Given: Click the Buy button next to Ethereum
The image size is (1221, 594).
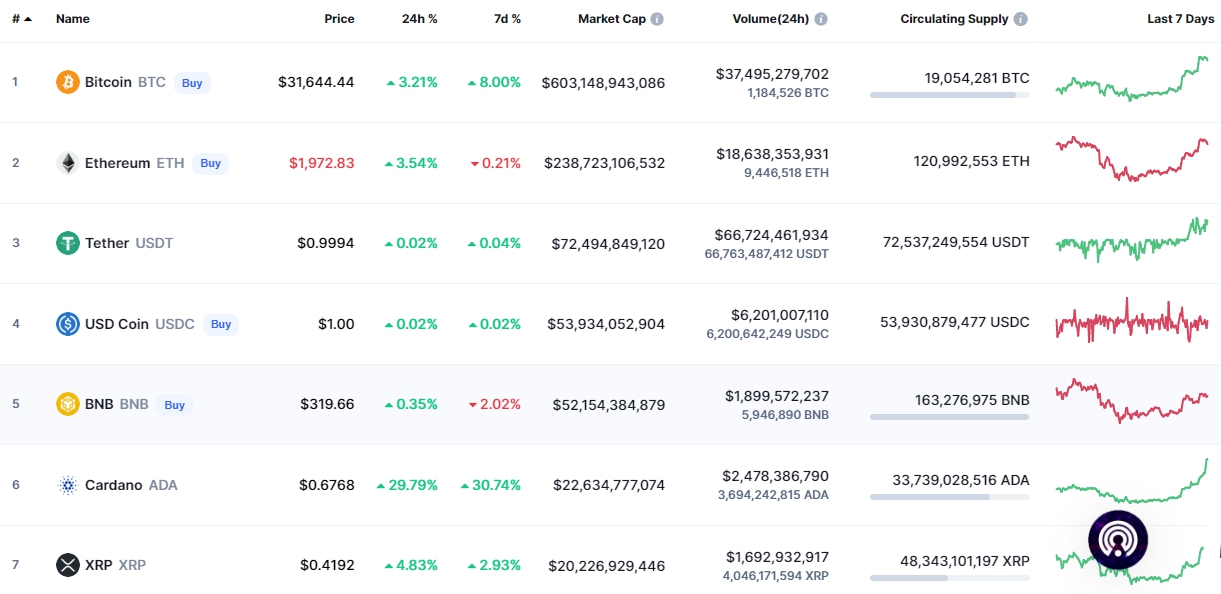Looking at the screenshot, I should click(210, 163).
